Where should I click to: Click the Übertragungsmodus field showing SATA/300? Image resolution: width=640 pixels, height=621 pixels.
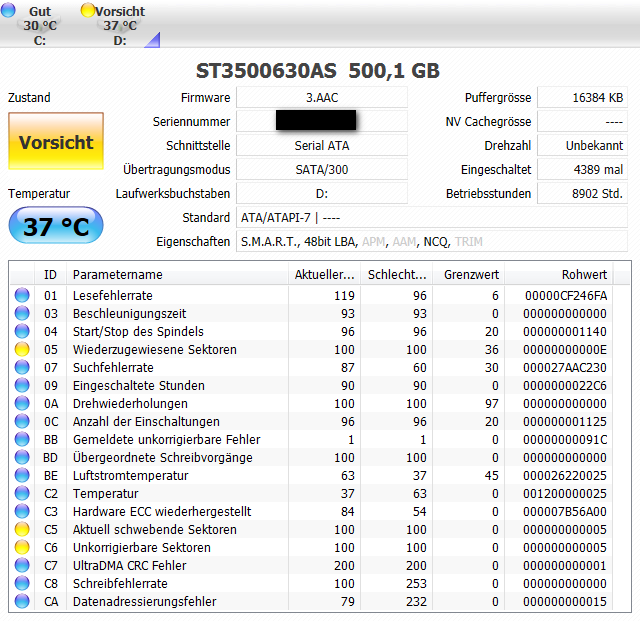point(322,169)
